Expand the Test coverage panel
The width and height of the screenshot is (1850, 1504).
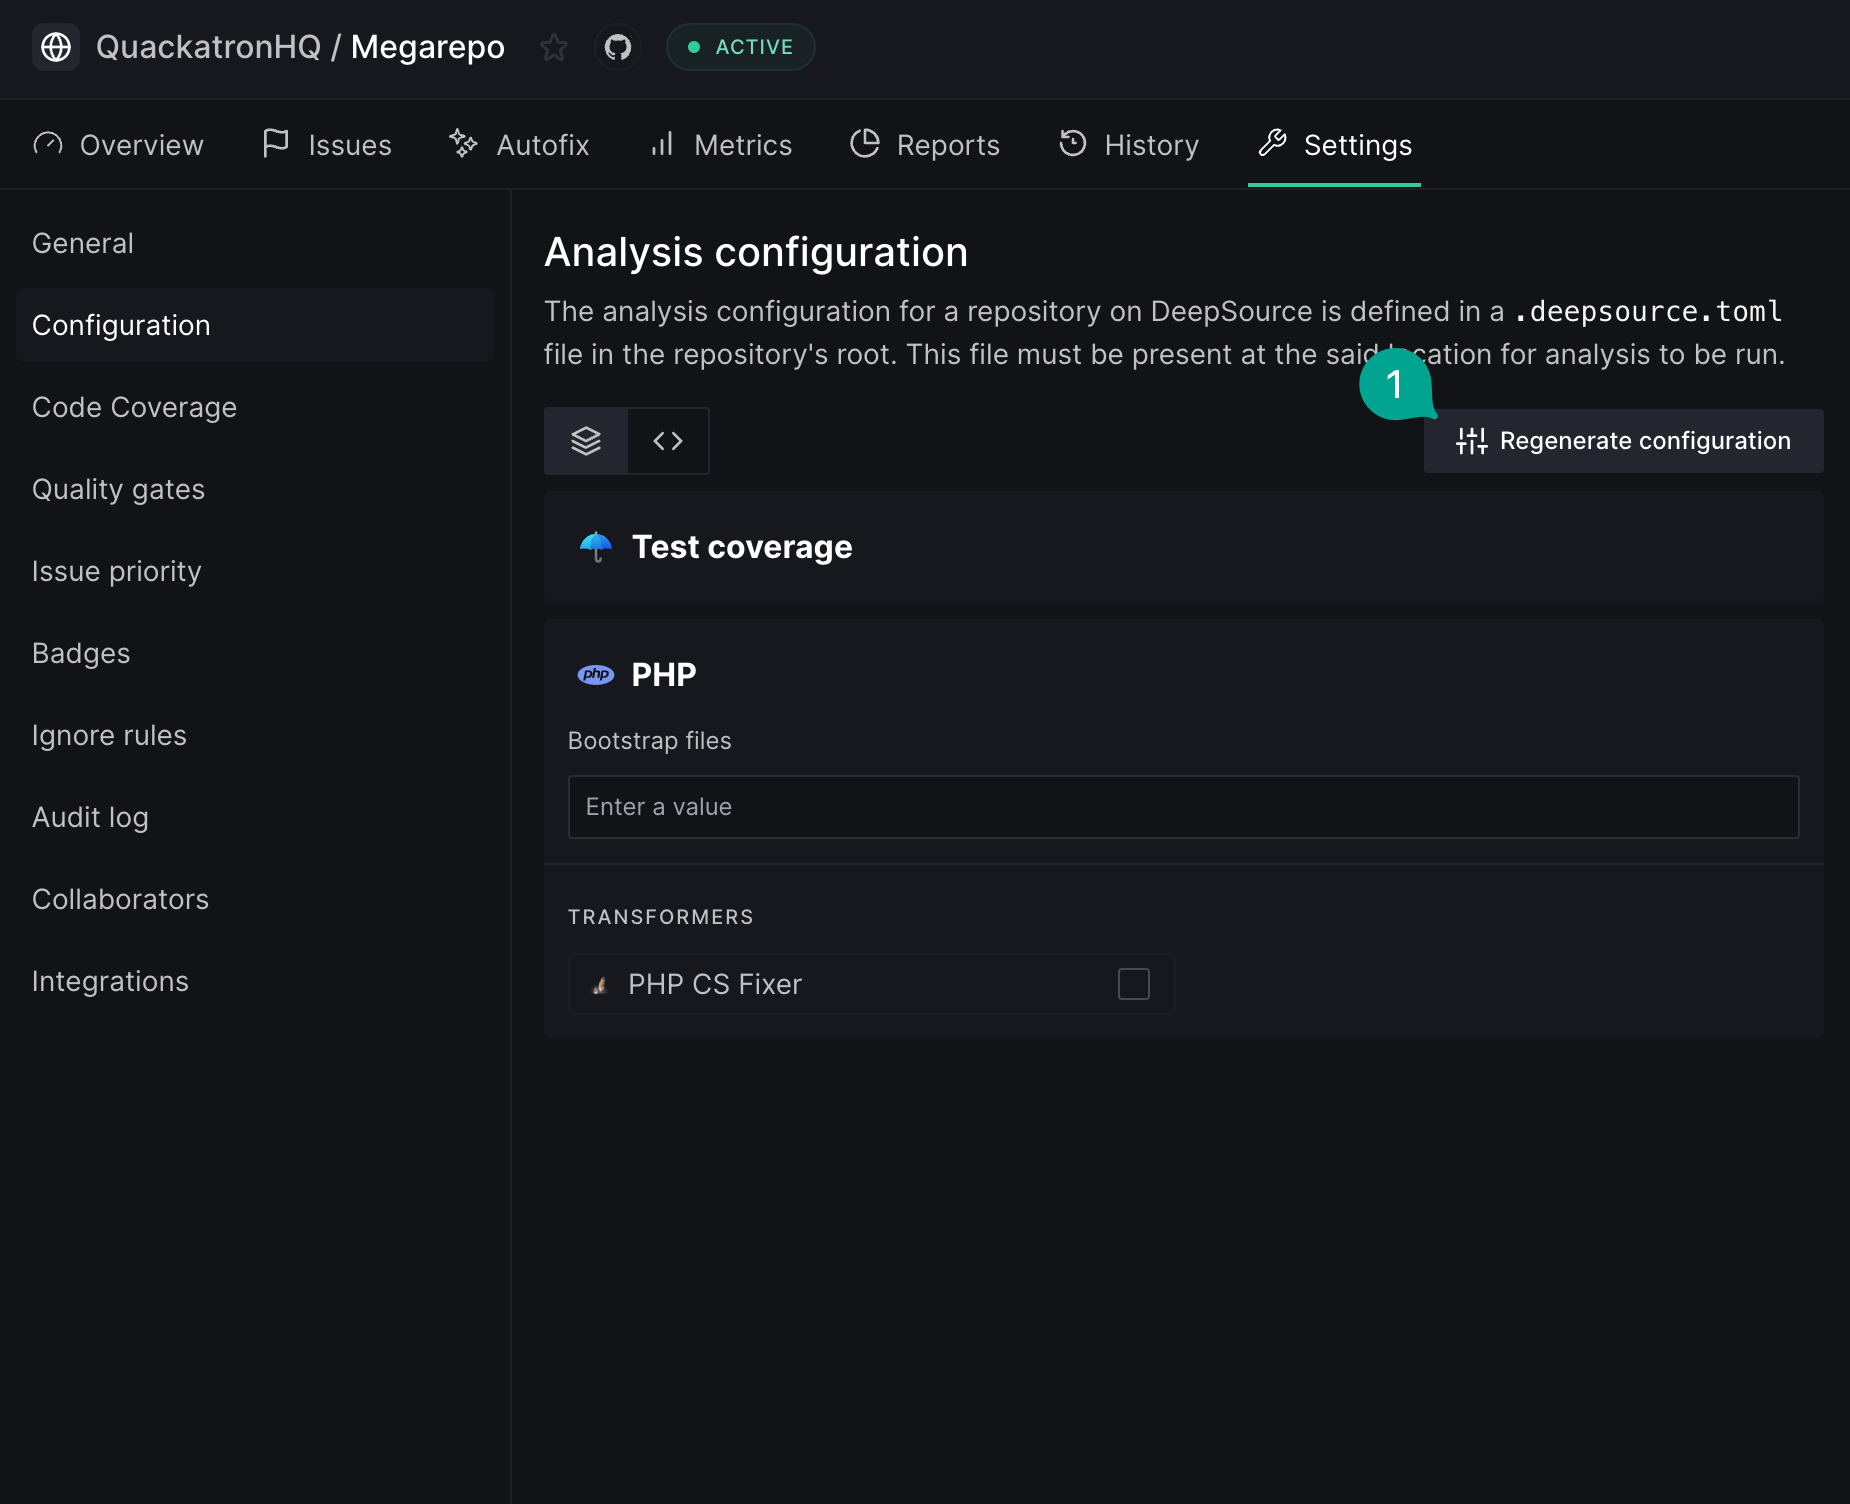(1183, 547)
